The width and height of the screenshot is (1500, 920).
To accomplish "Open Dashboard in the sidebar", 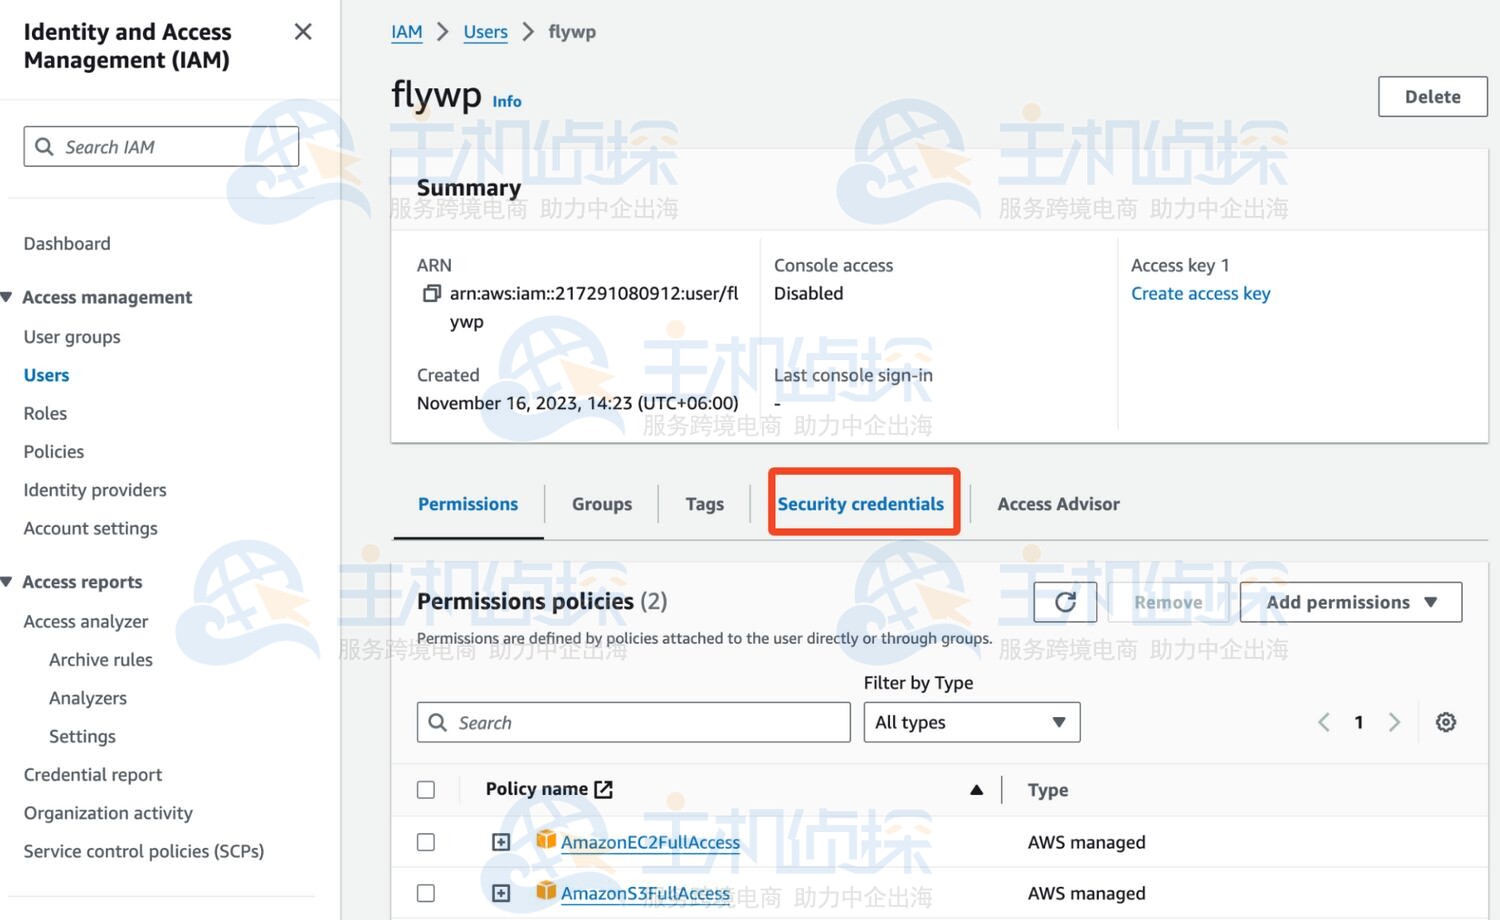I will pyautogui.click(x=67, y=243).
